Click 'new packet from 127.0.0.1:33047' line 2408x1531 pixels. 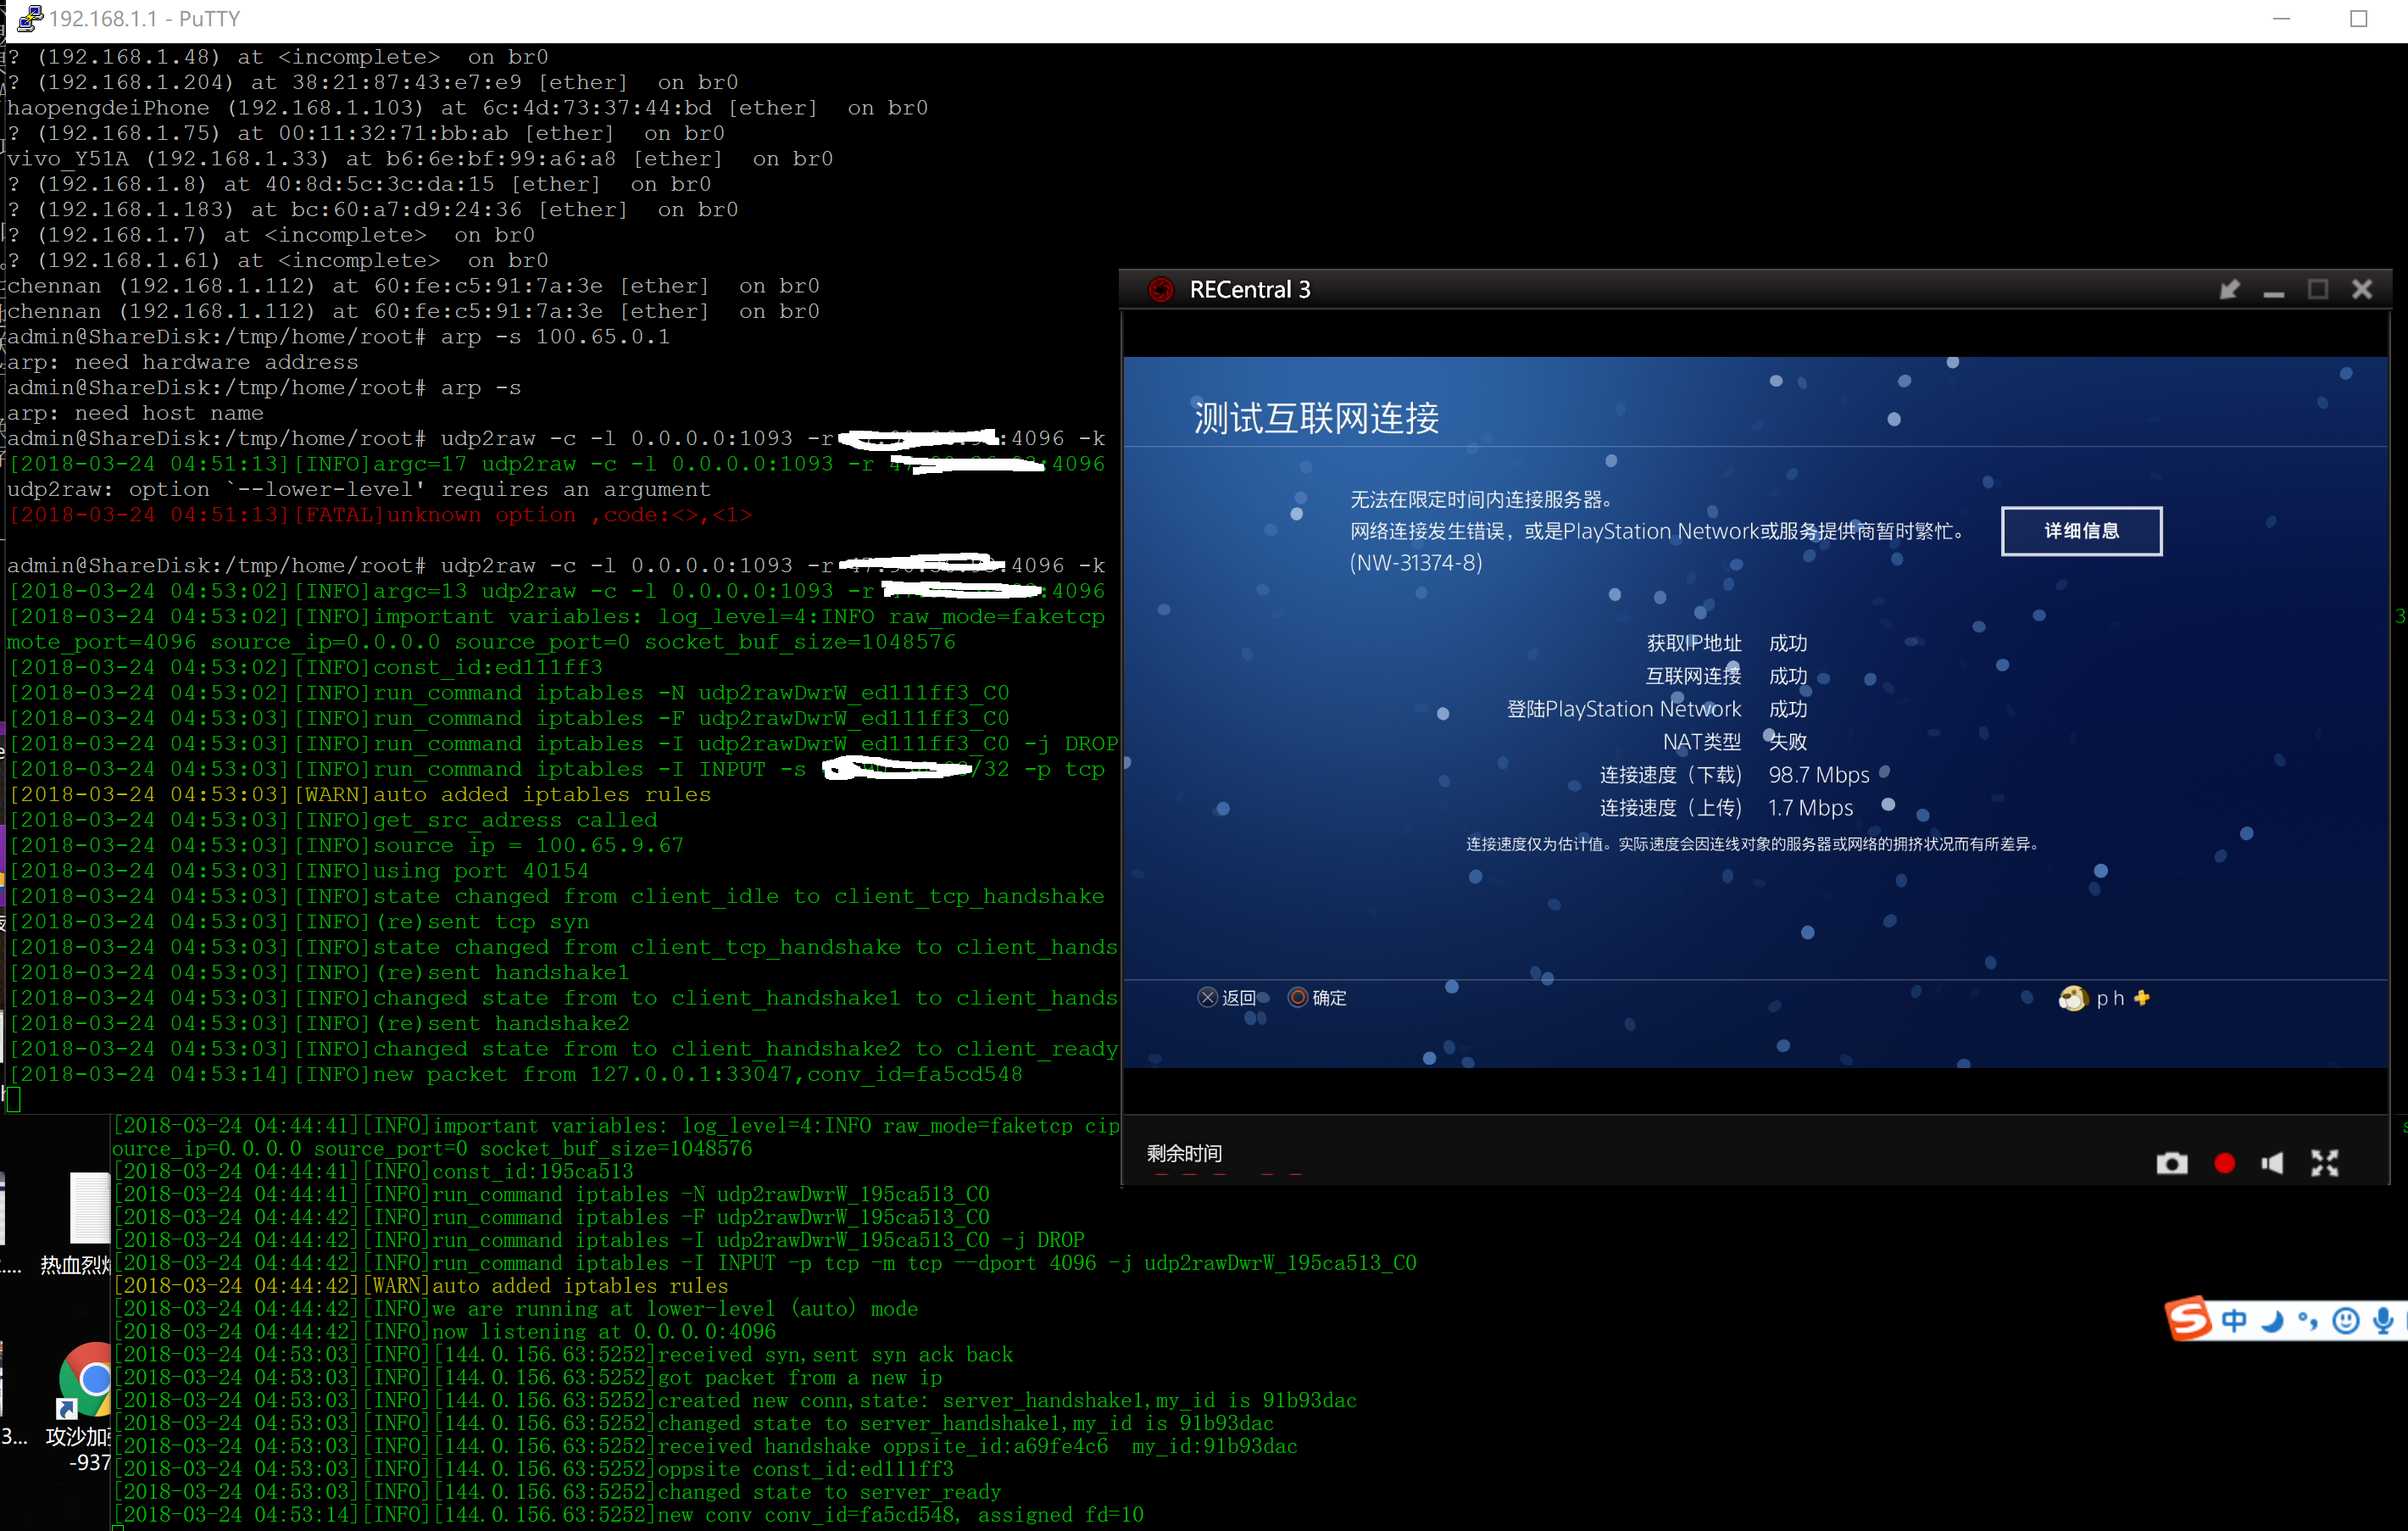click(515, 1074)
